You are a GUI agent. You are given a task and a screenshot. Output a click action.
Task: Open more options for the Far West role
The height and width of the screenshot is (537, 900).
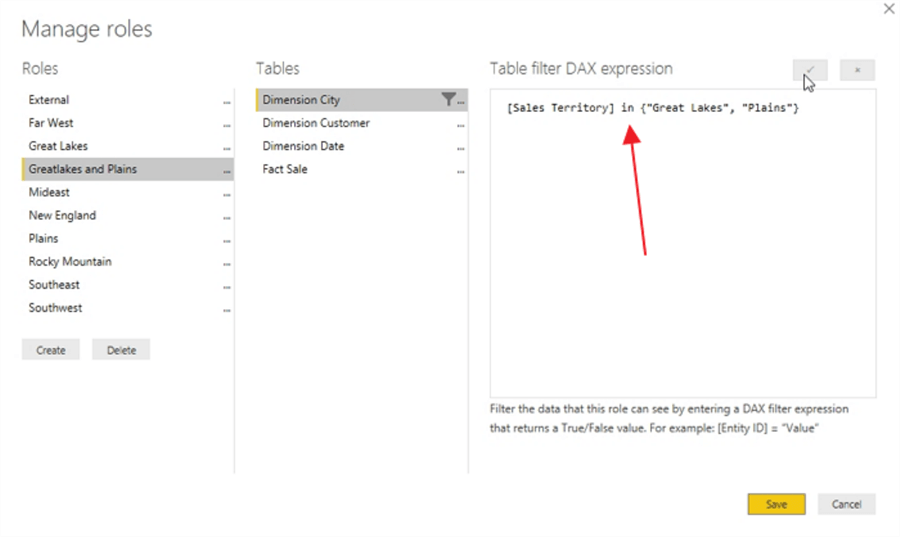click(x=227, y=125)
